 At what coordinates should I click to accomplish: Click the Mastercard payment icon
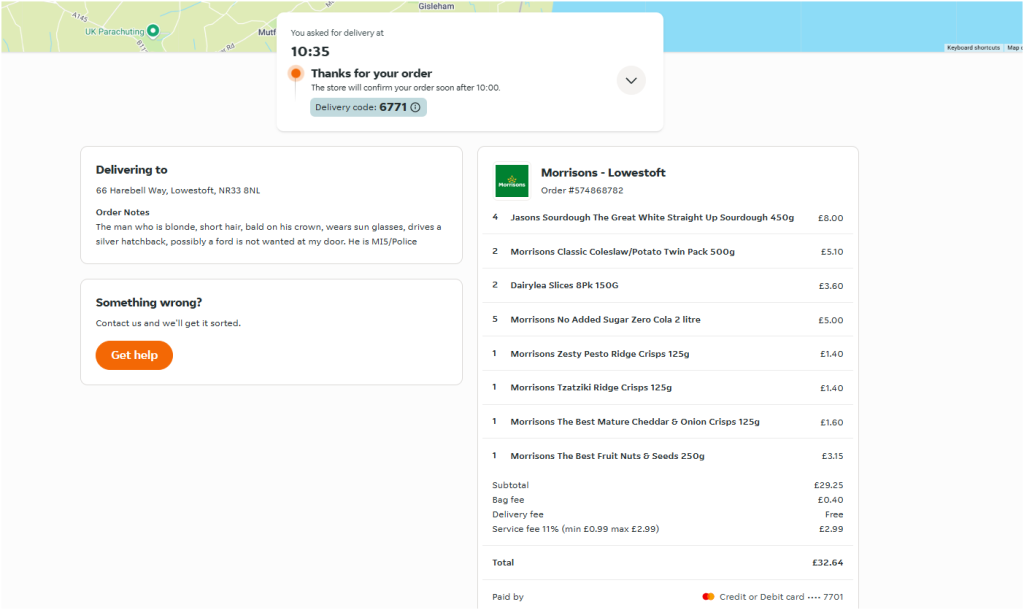tap(708, 596)
